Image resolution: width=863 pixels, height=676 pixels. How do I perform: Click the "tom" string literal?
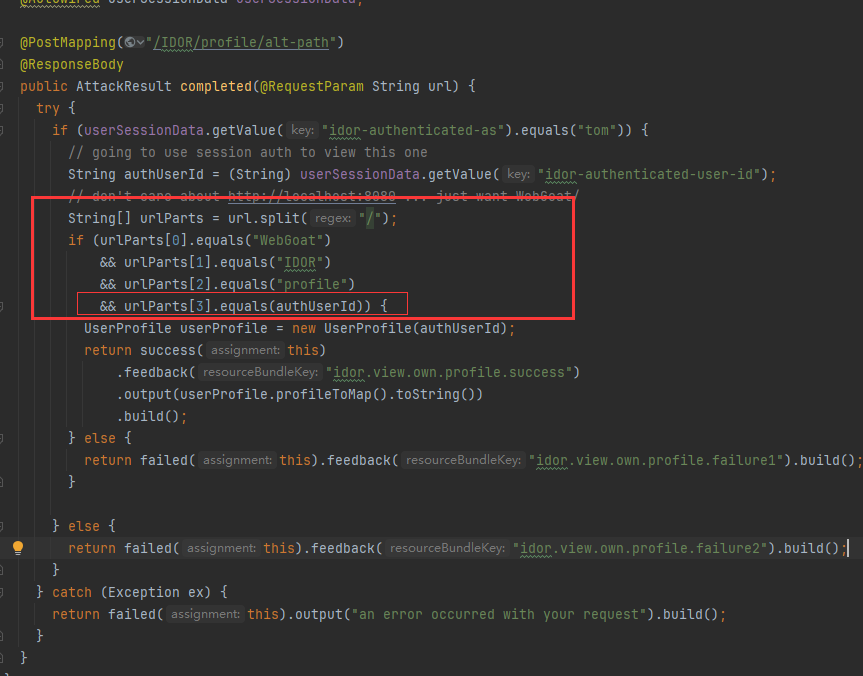[597, 130]
